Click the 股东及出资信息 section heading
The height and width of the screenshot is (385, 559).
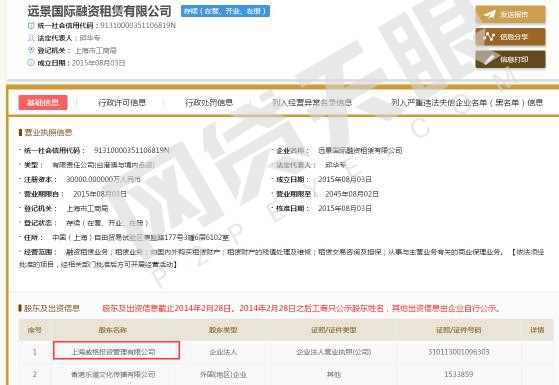52,308
